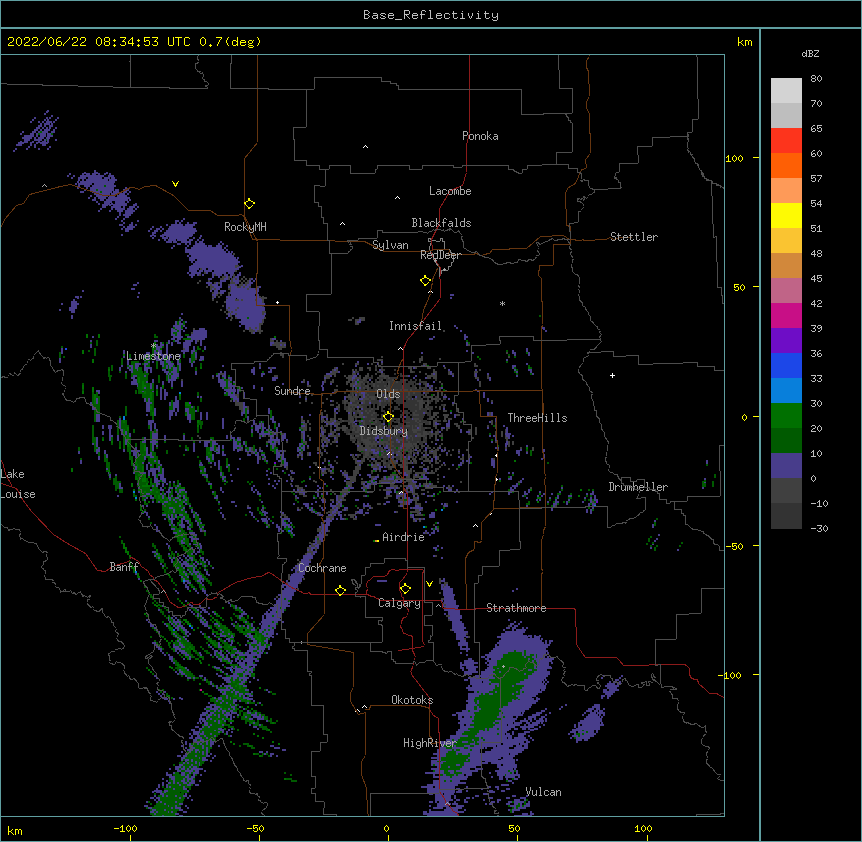862x842 pixels.
Task: Click the yellow marker above Calgary label
Action: tap(405, 589)
